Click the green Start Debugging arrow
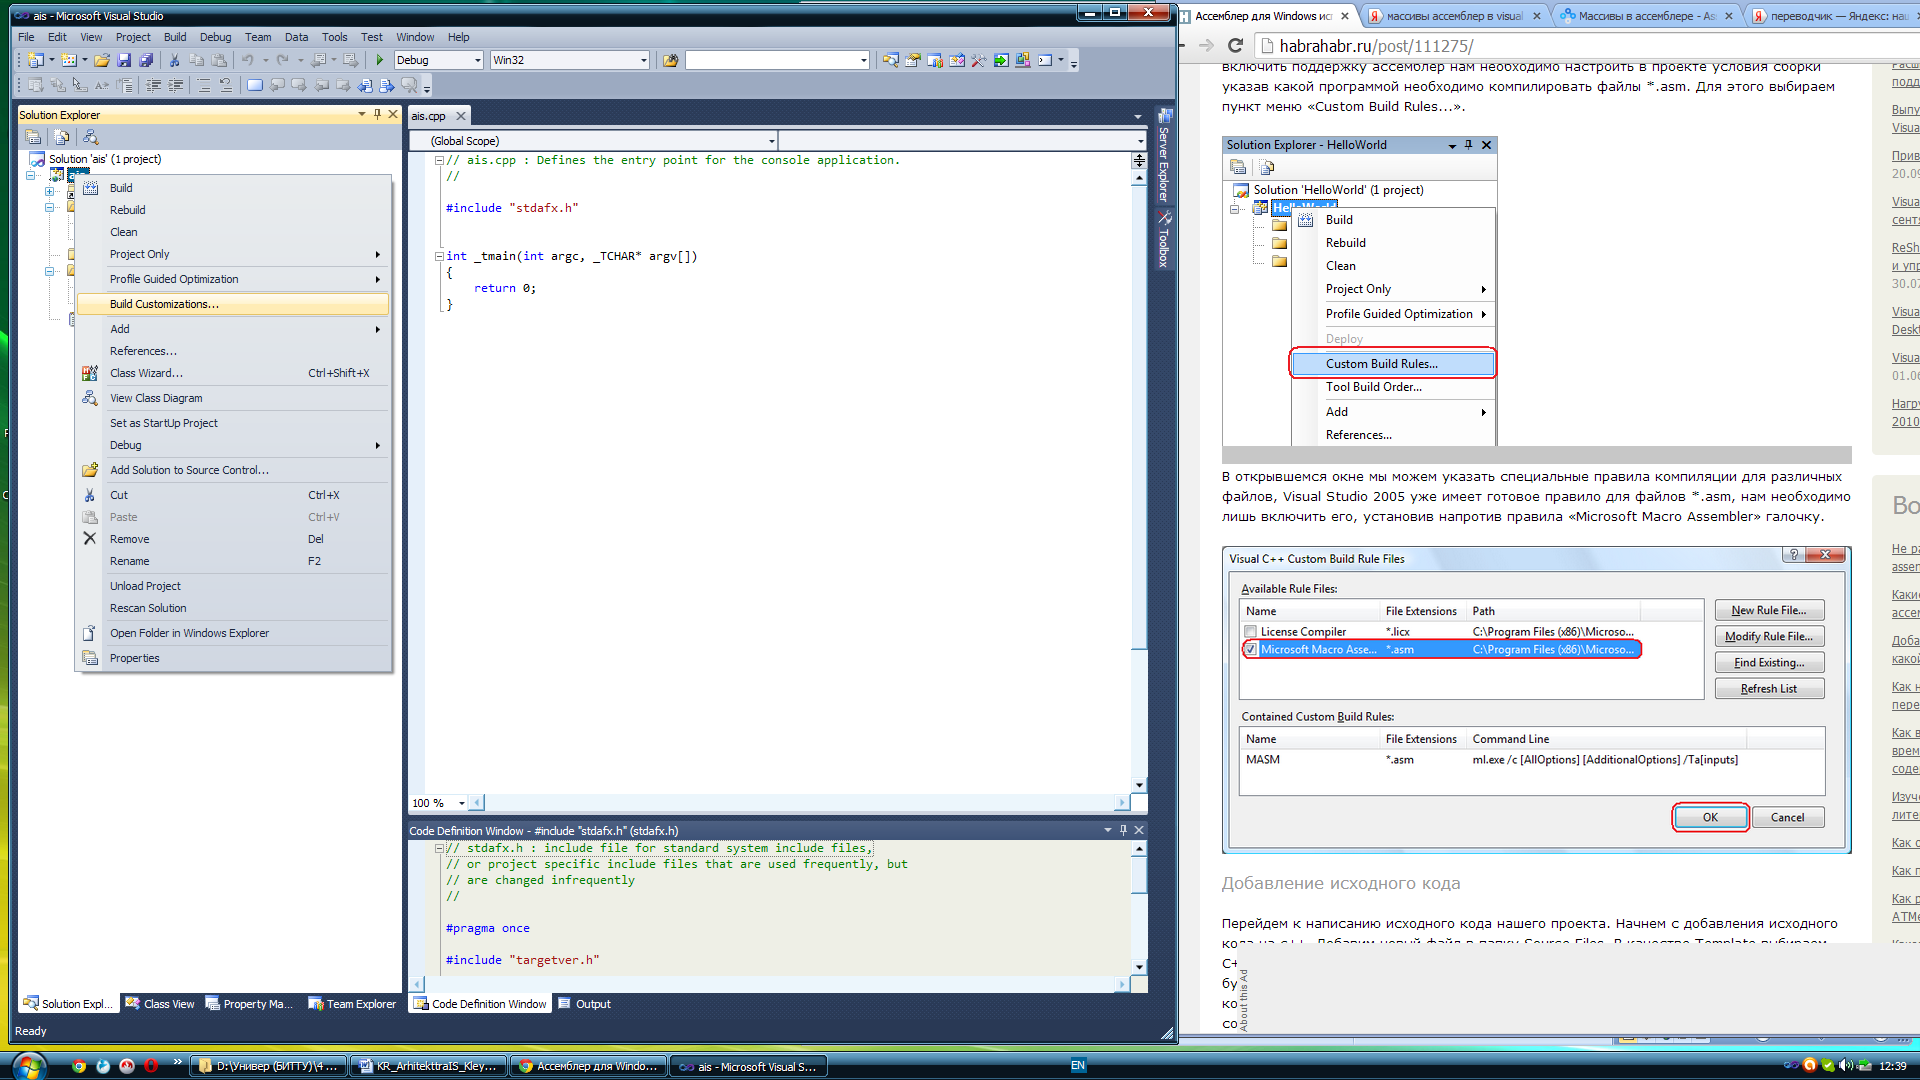 [x=380, y=60]
